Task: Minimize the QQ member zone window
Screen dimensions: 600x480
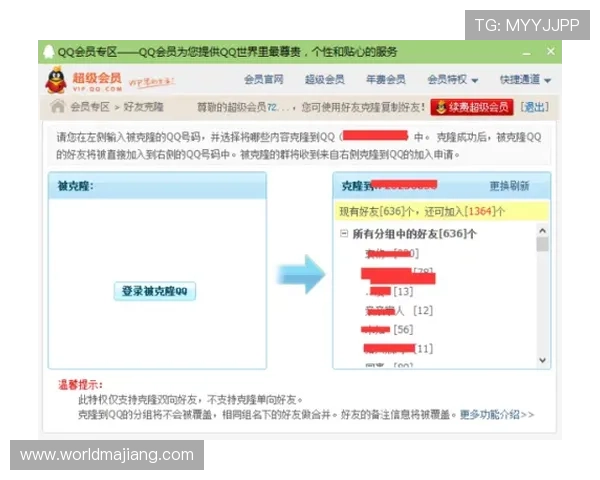Action: tap(527, 53)
